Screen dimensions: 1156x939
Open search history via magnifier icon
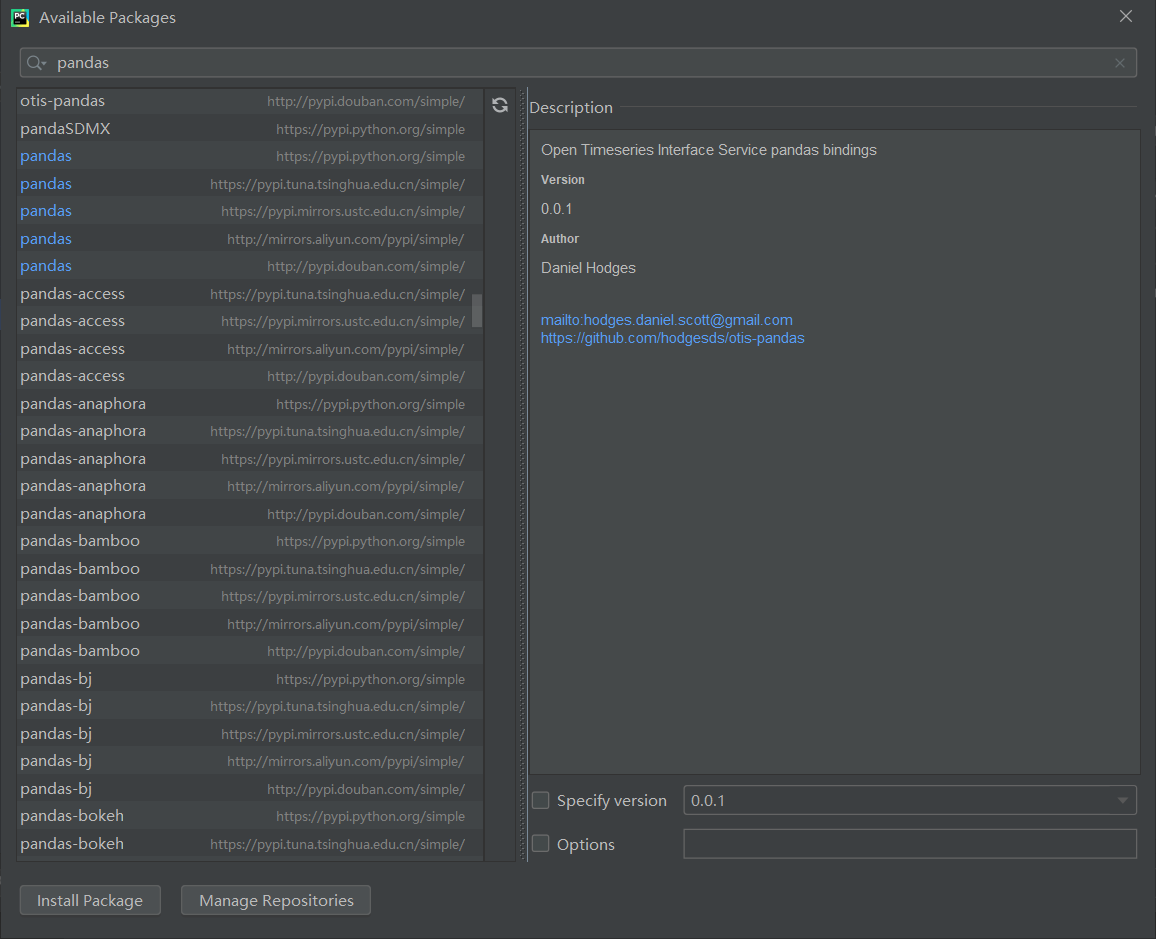tap(36, 63)
